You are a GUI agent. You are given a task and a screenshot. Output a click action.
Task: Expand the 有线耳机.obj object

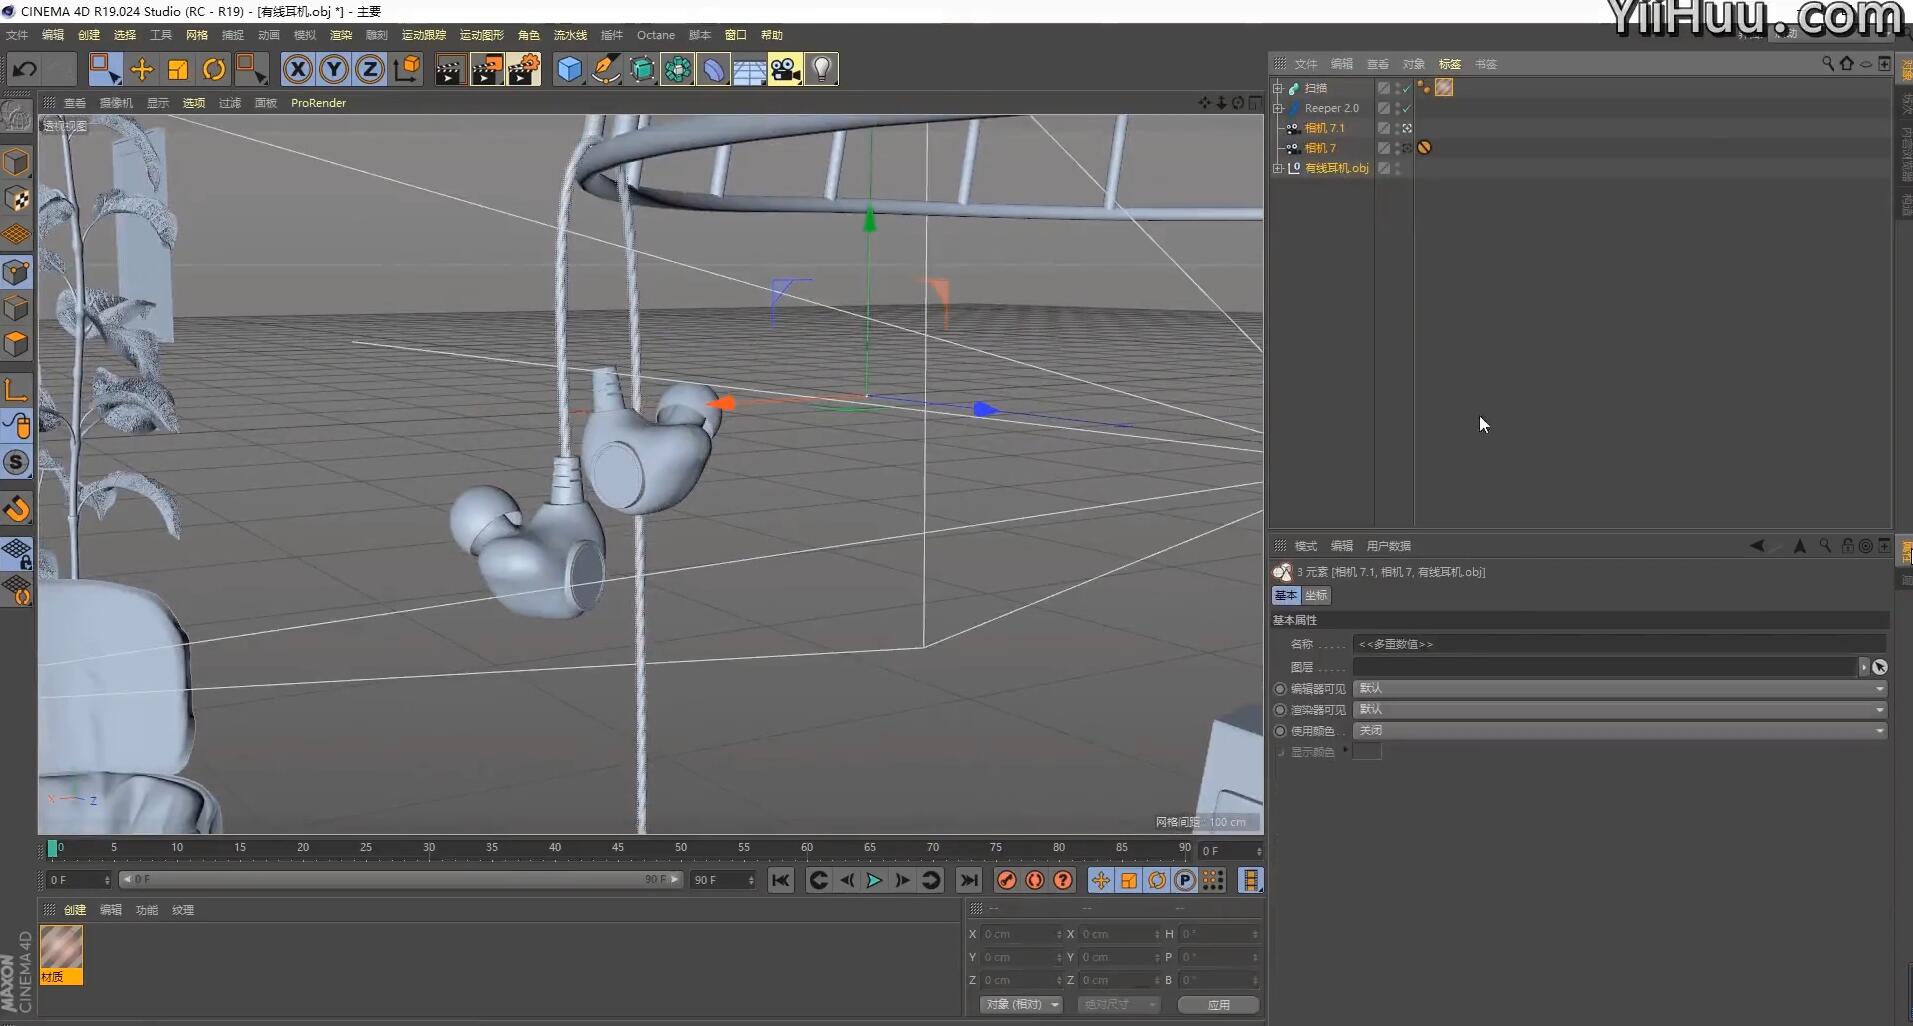pos(1277,168)
